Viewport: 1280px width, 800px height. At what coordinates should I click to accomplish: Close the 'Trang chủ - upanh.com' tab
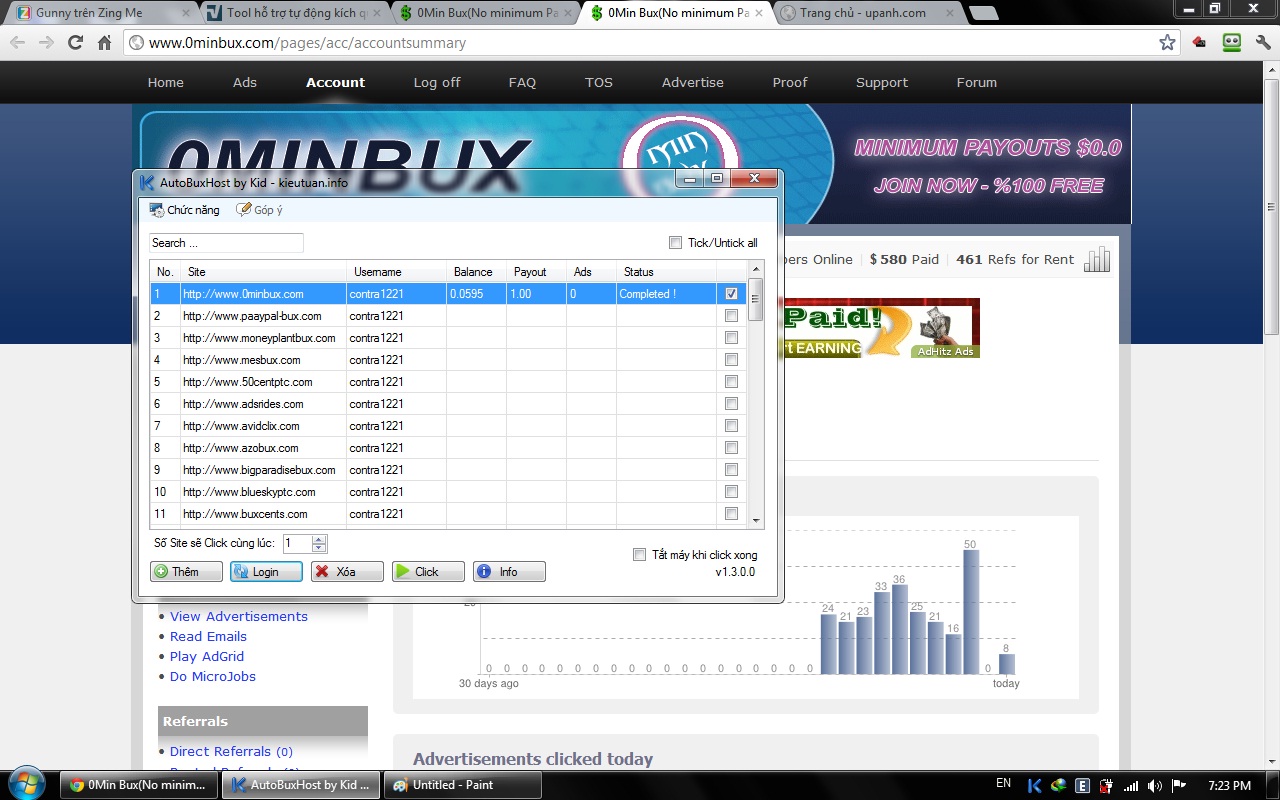952,13
